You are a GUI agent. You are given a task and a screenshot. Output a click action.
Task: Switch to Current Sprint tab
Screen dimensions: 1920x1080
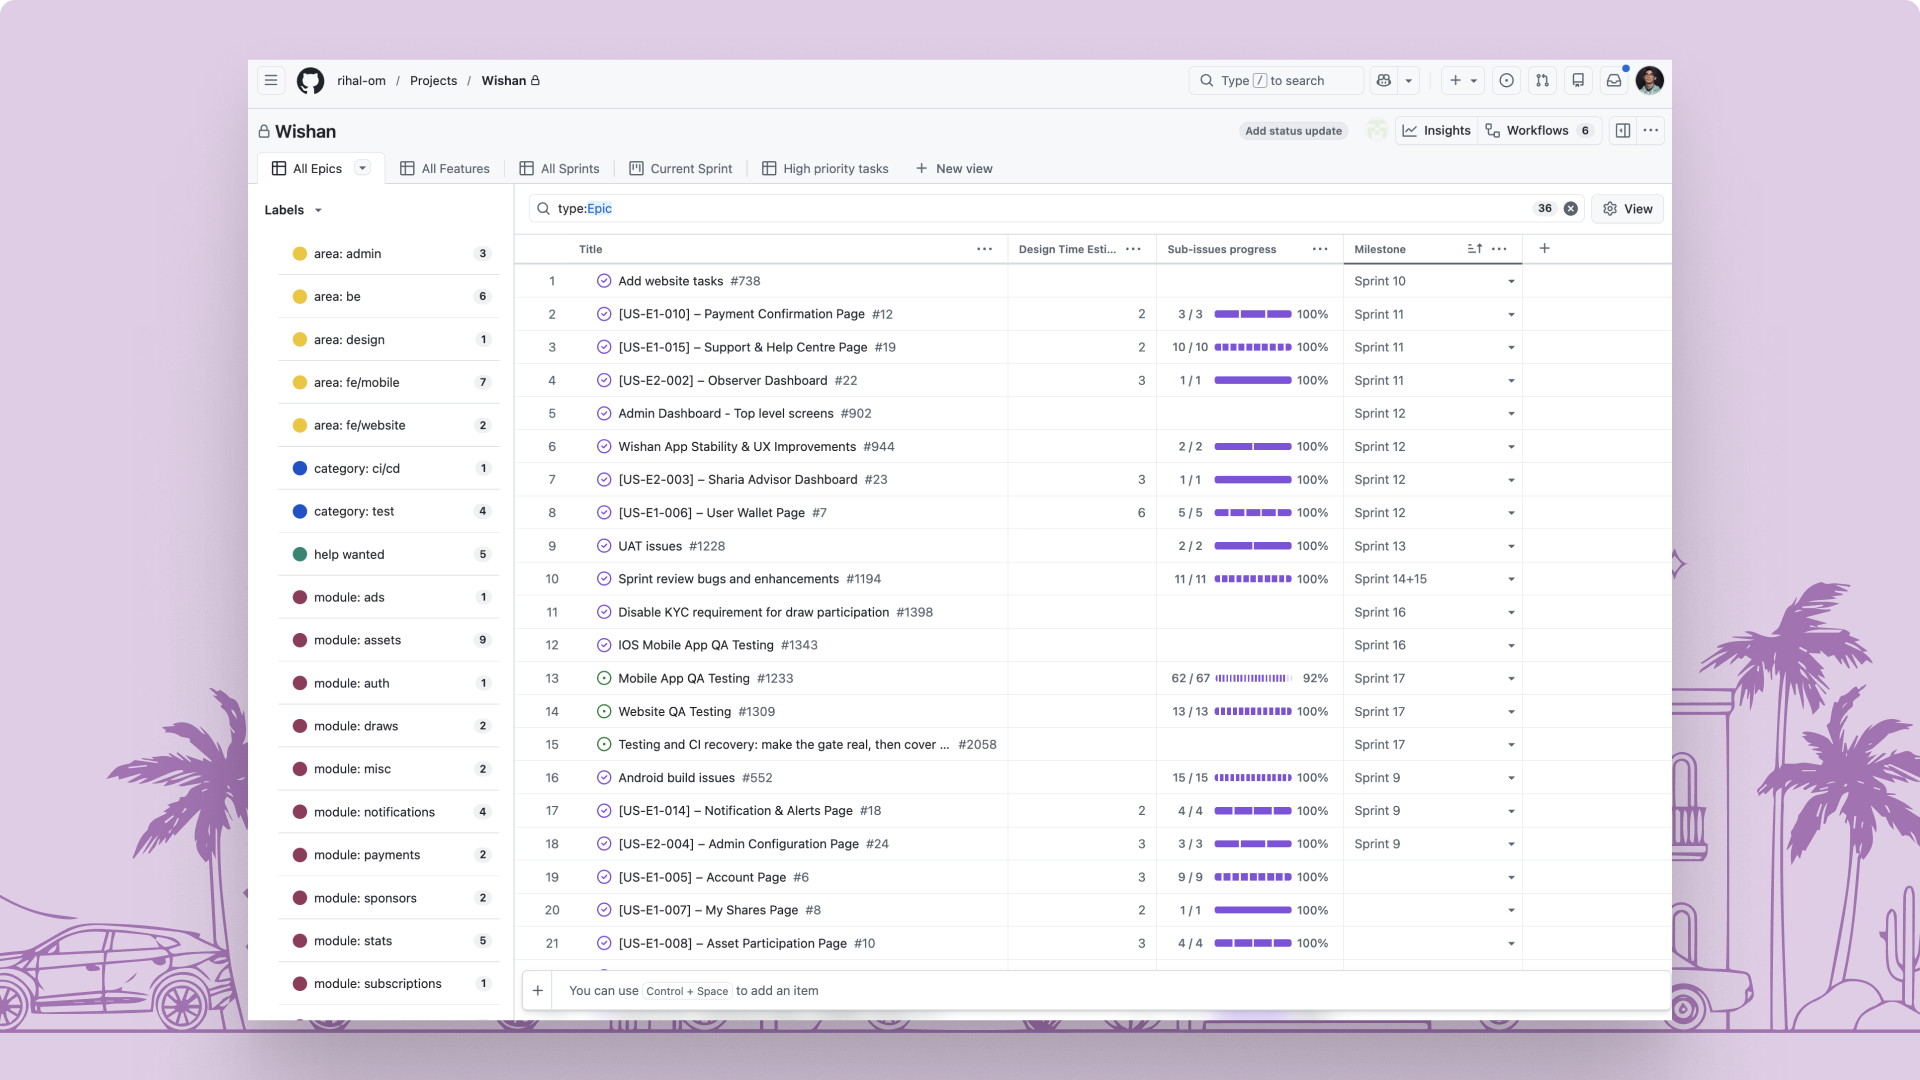click(681, 168)
